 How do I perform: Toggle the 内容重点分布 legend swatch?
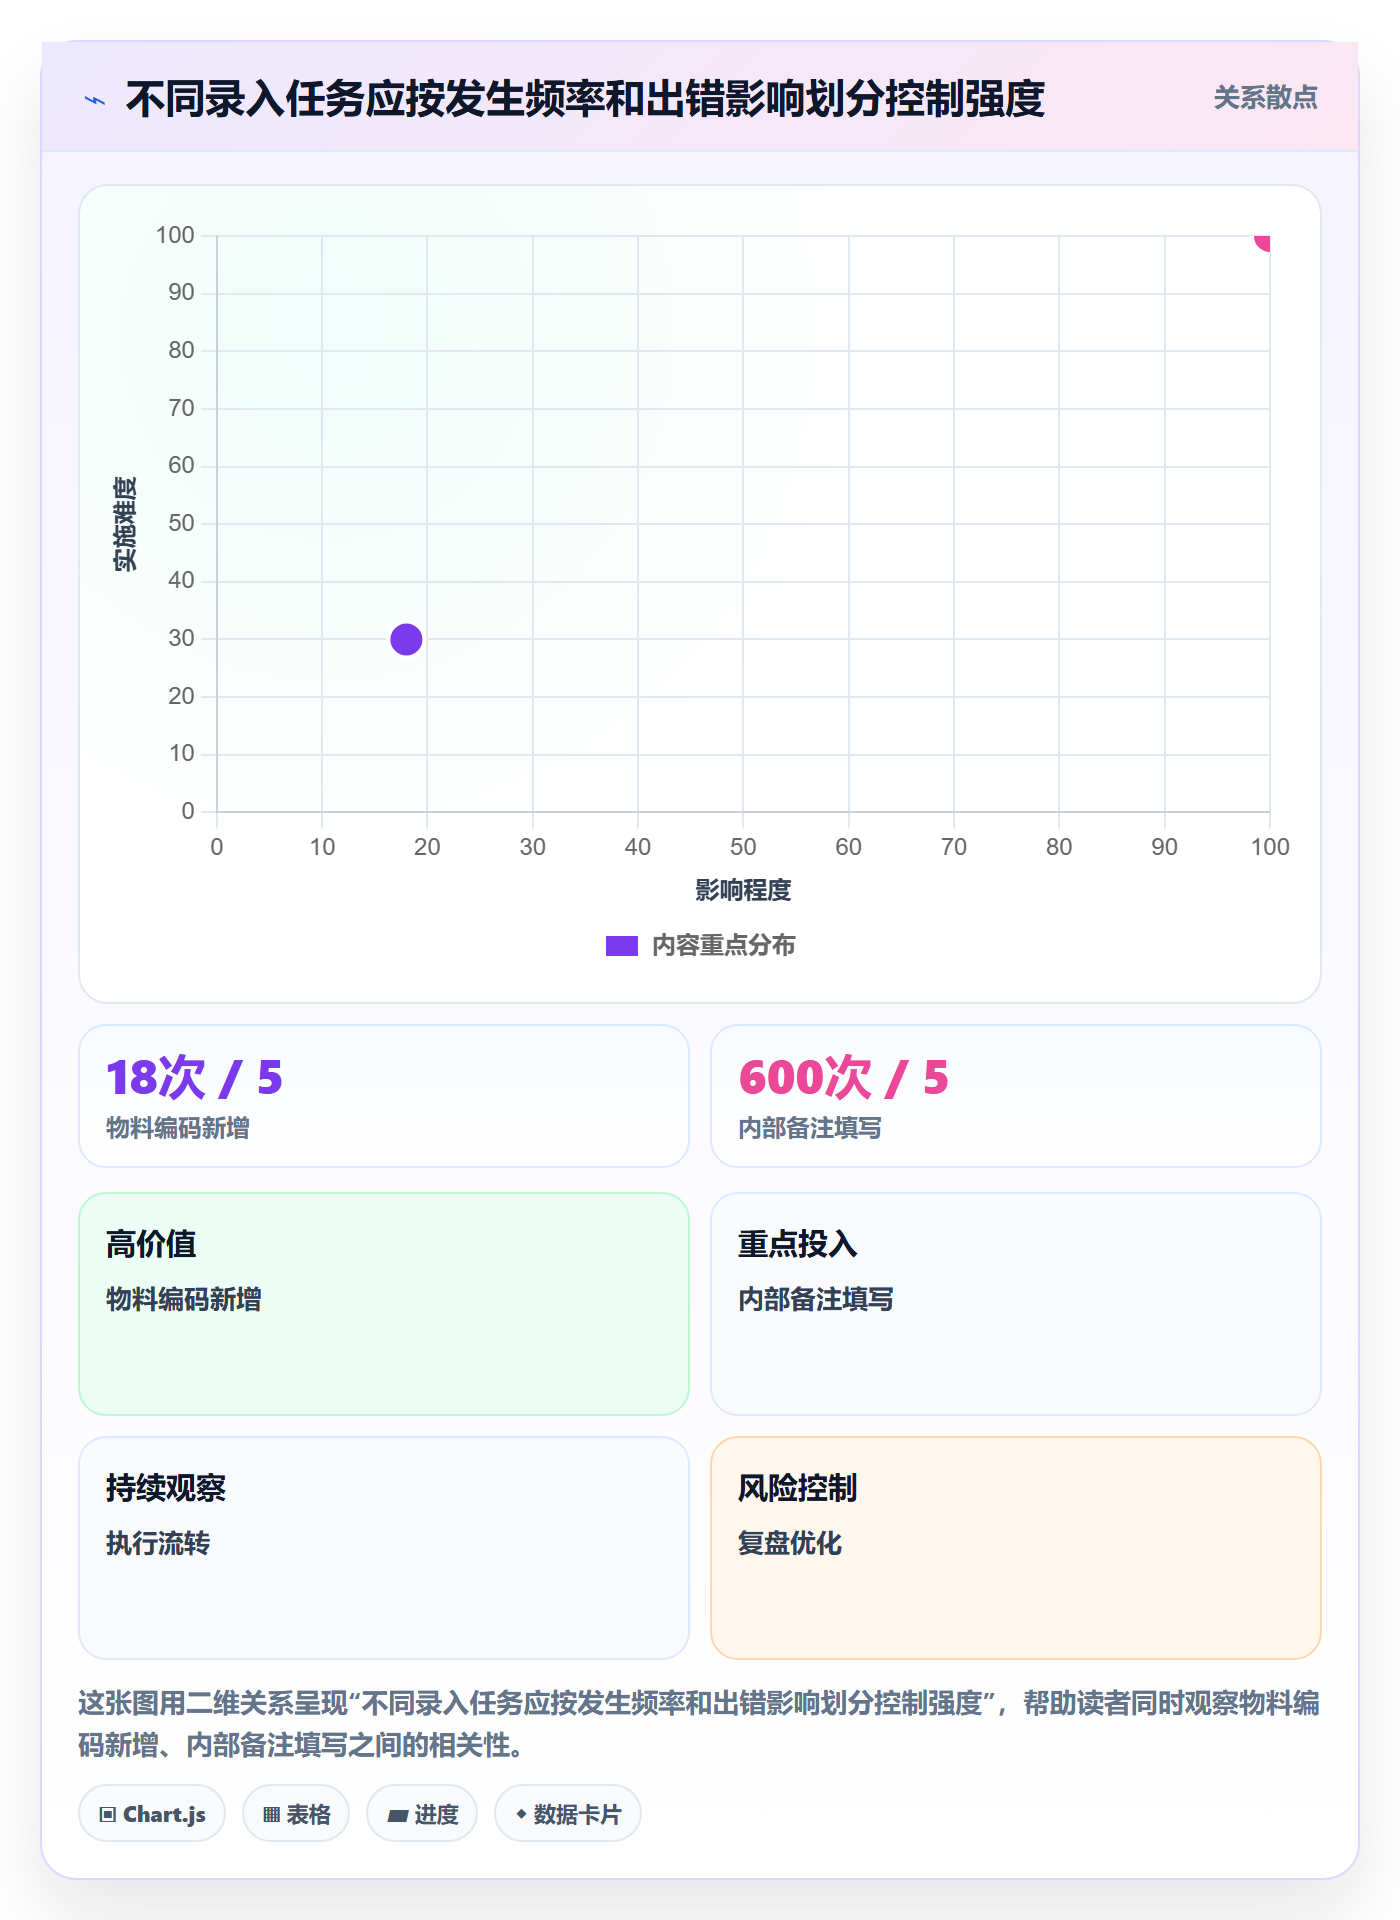pos(621,946)
